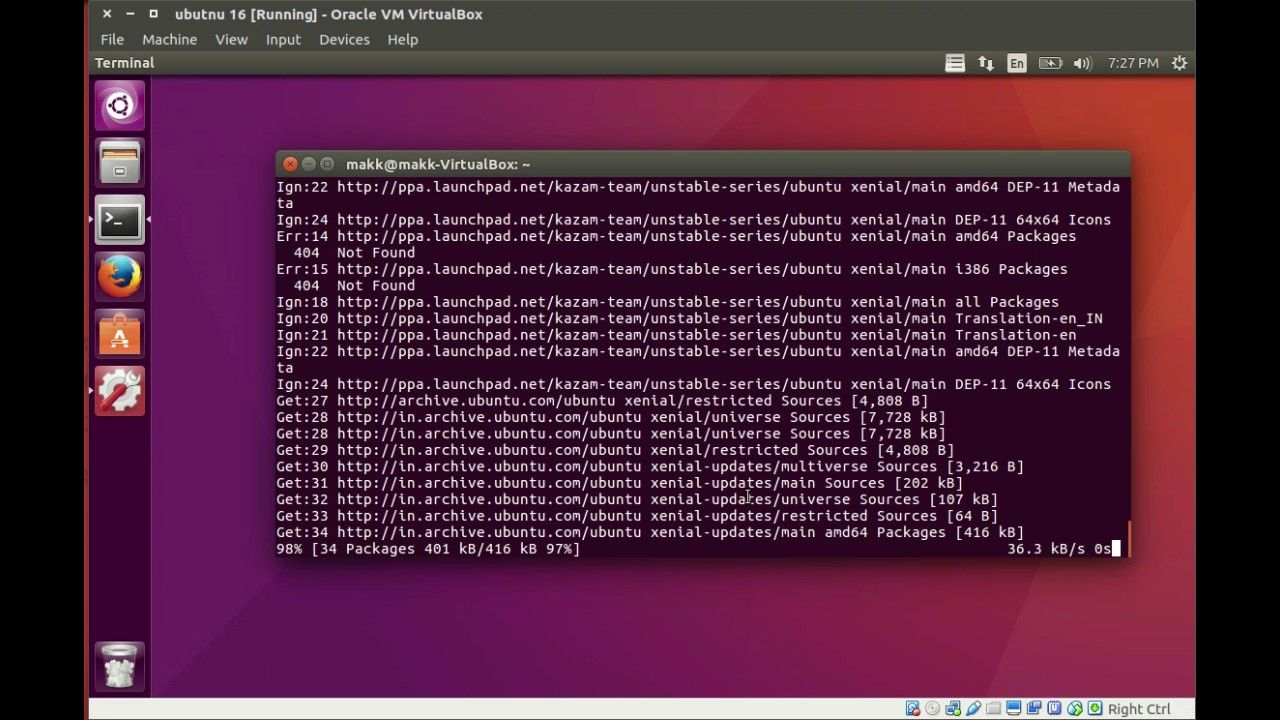Screen dimensions: 1280x720
Task: Click the notes list indicator in panel
Action: tap(955, 63)
